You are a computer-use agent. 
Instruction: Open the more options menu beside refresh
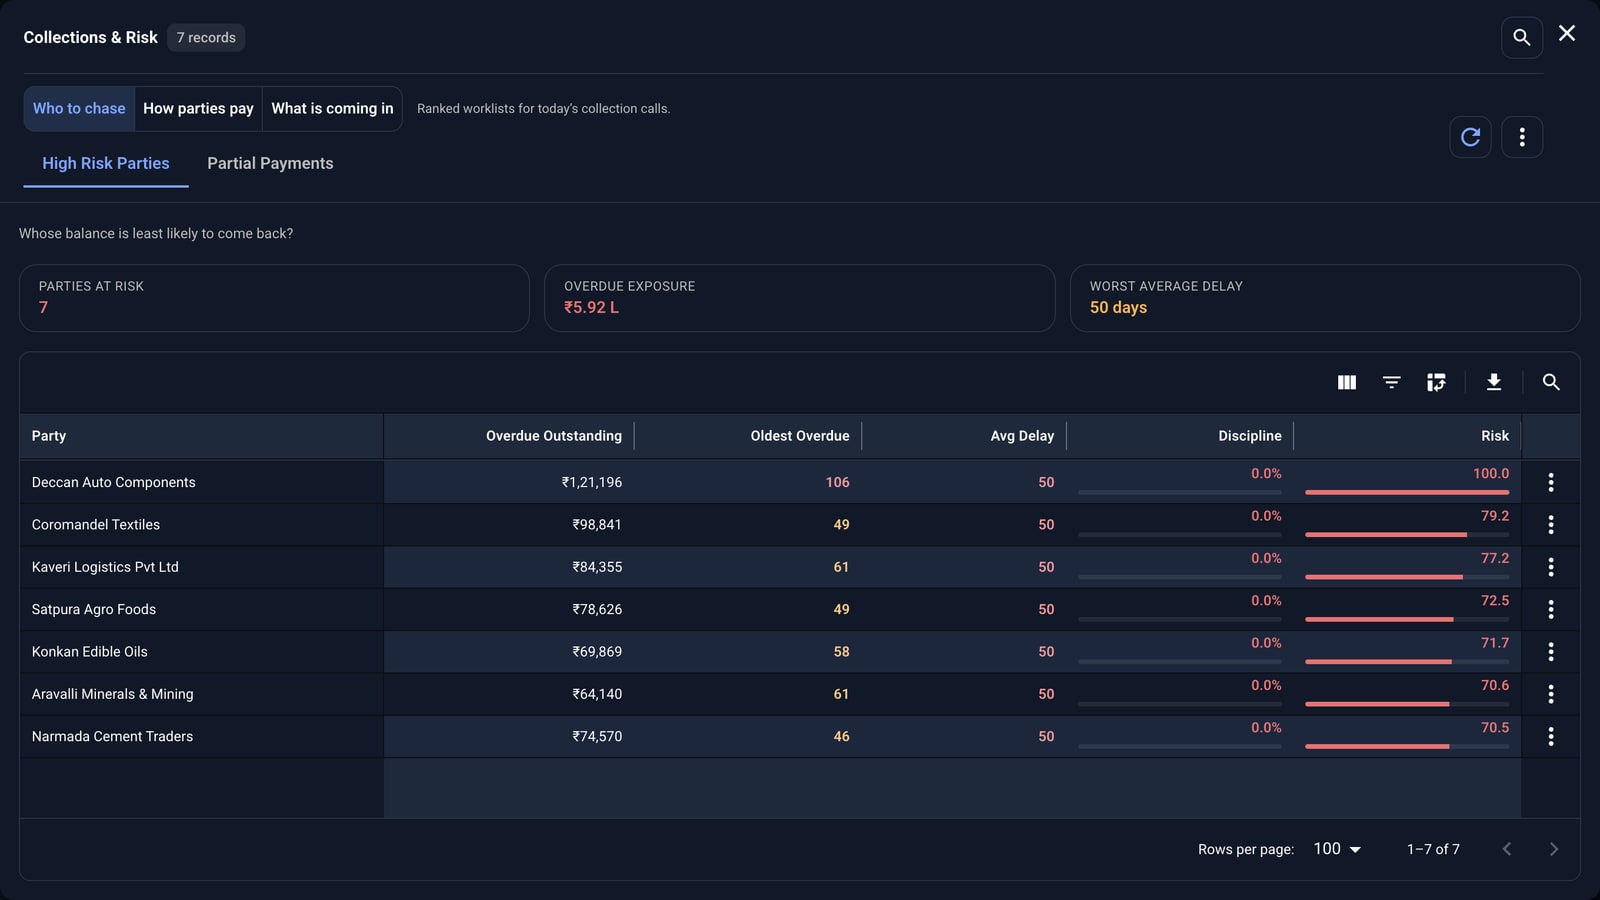pyautogui.click(x=1522, y=137)
